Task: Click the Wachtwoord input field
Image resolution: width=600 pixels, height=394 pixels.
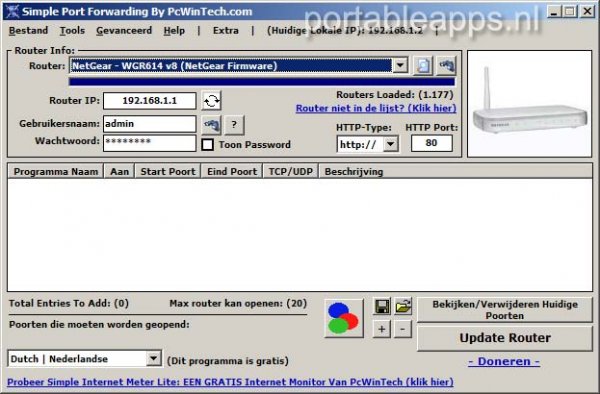Action: pos(150,142)
